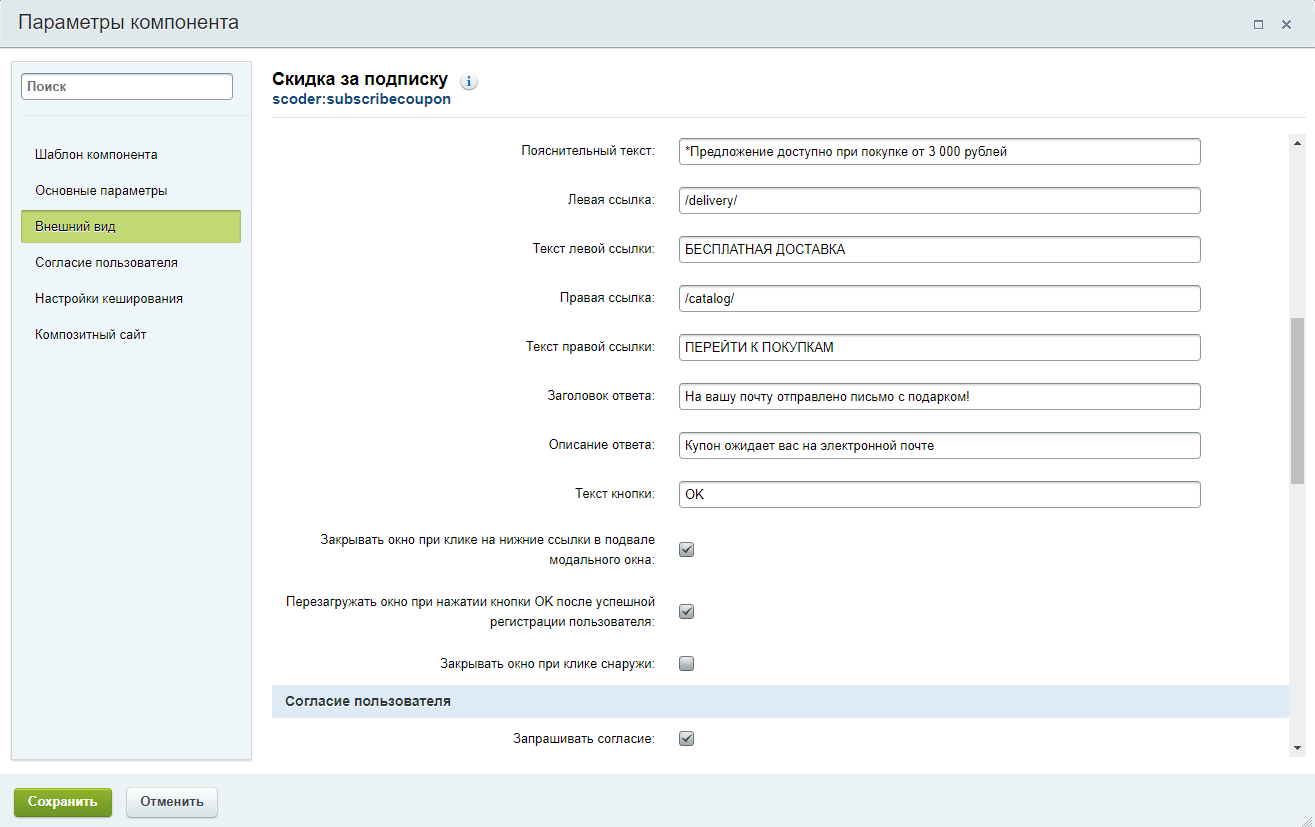This screenshot has width=1315, height=827.
Task: Toggle close window on footer links checkbox
Action: (x=687, y=549)
